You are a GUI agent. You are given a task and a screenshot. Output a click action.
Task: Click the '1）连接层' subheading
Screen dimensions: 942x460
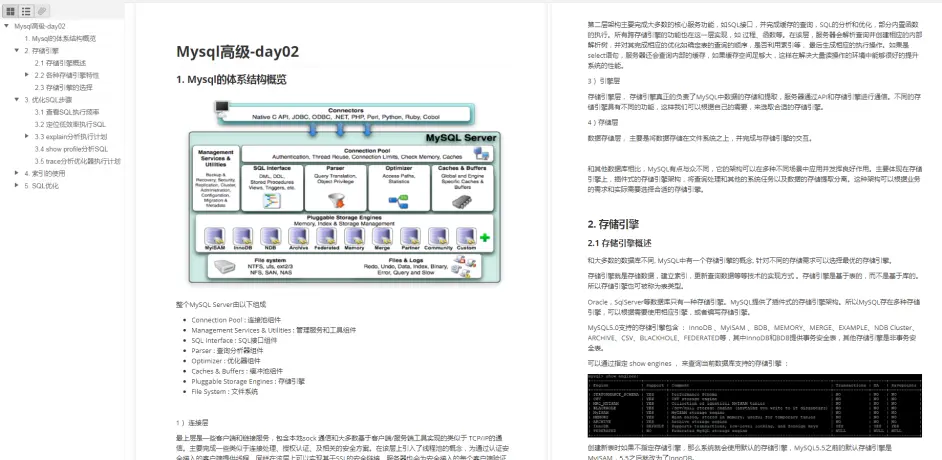pyautogui.click(x=192, y=422)
